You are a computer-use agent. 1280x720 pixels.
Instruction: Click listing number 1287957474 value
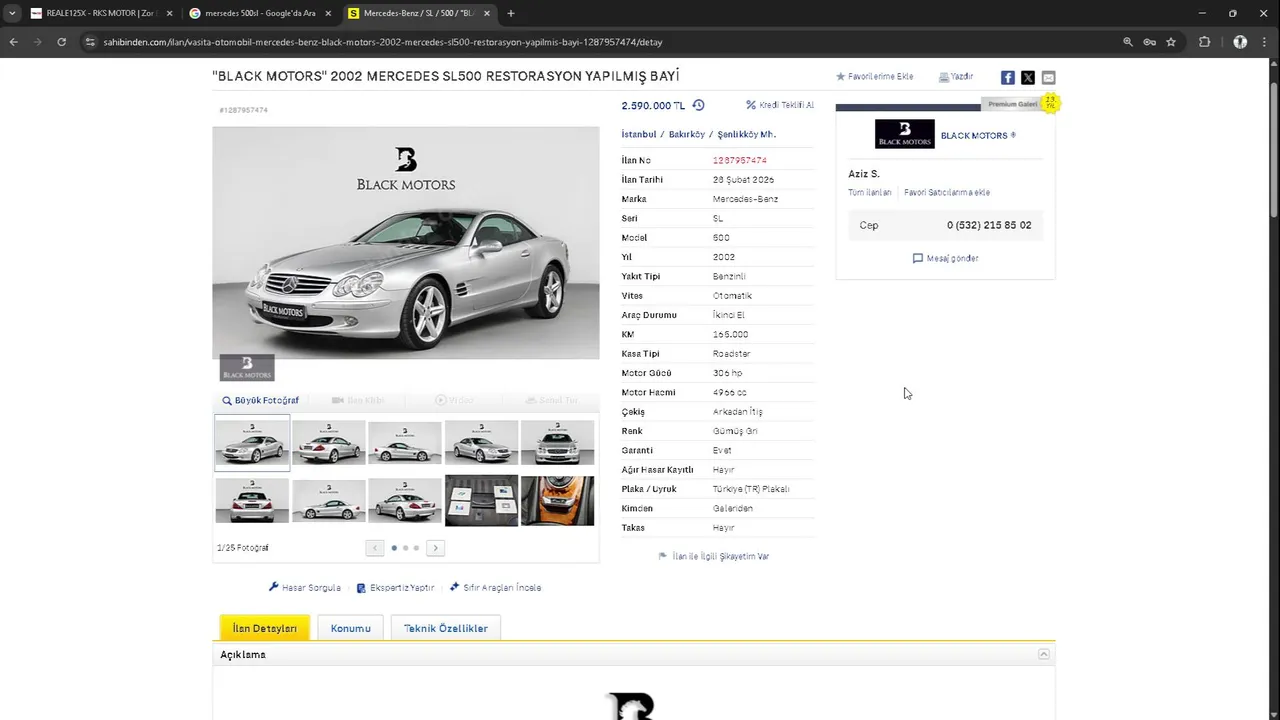(740, 160)
